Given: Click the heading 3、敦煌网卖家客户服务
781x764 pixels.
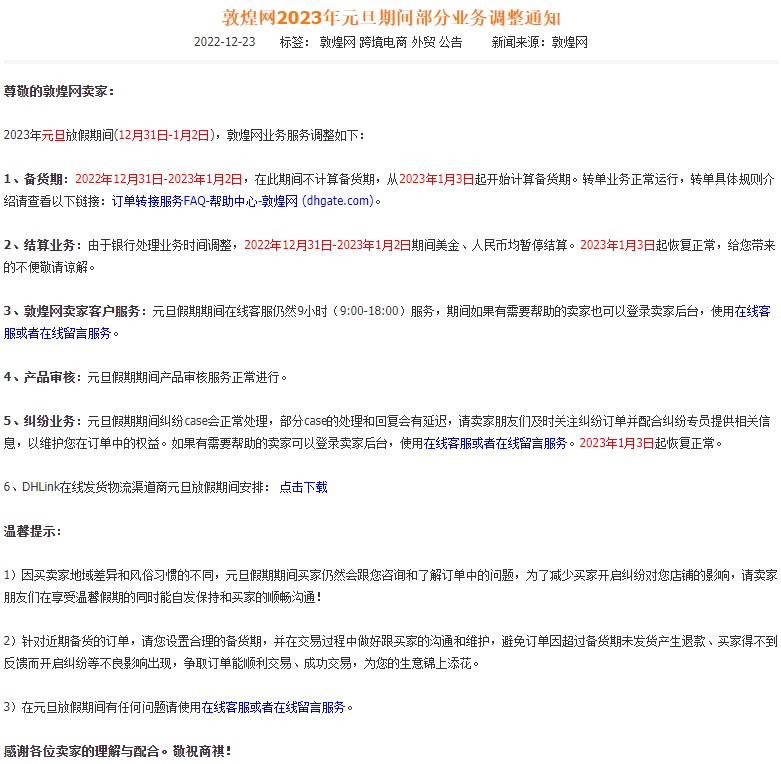Looking at the screenshot, I should 75,311.
